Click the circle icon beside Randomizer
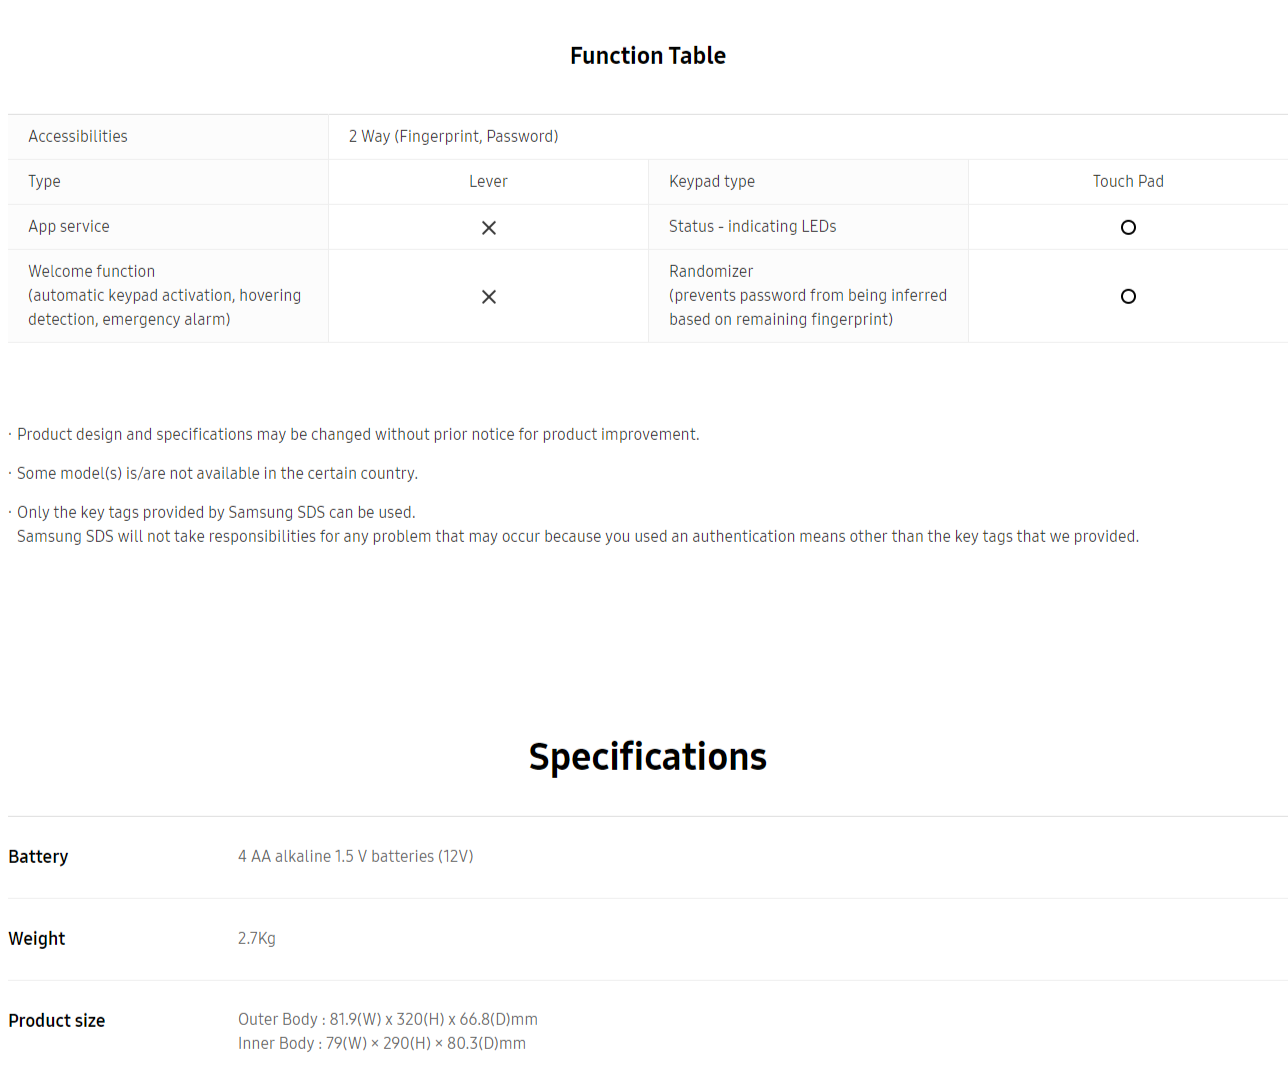 pyautogui.click(x=1128, y=297)
